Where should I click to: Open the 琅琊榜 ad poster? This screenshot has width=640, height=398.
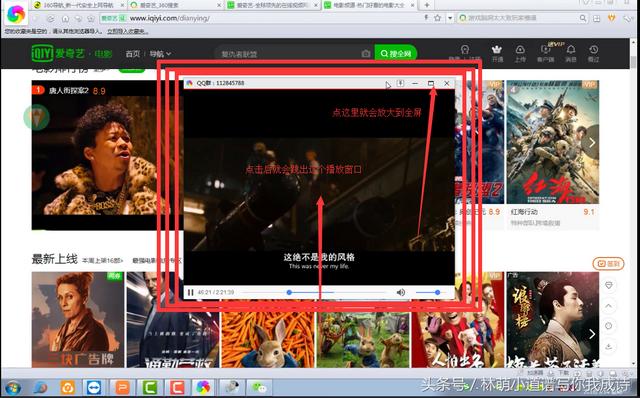pyautogui.click(x=553, y=320)
